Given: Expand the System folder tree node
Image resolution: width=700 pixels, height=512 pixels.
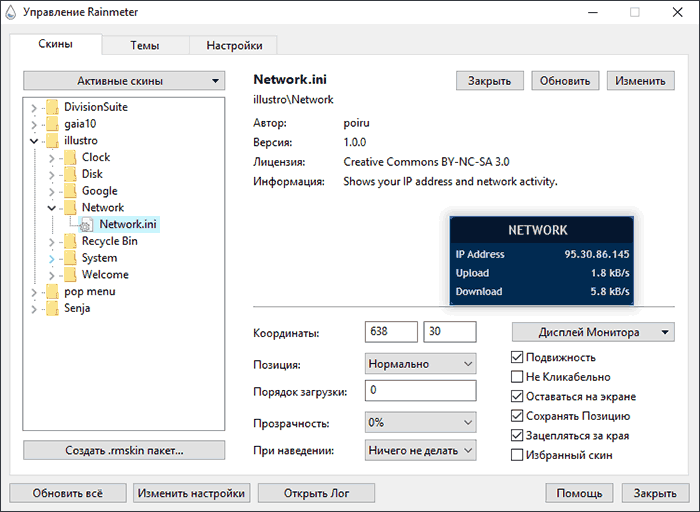Looking at the screenshot, I should tap(51, 258).
